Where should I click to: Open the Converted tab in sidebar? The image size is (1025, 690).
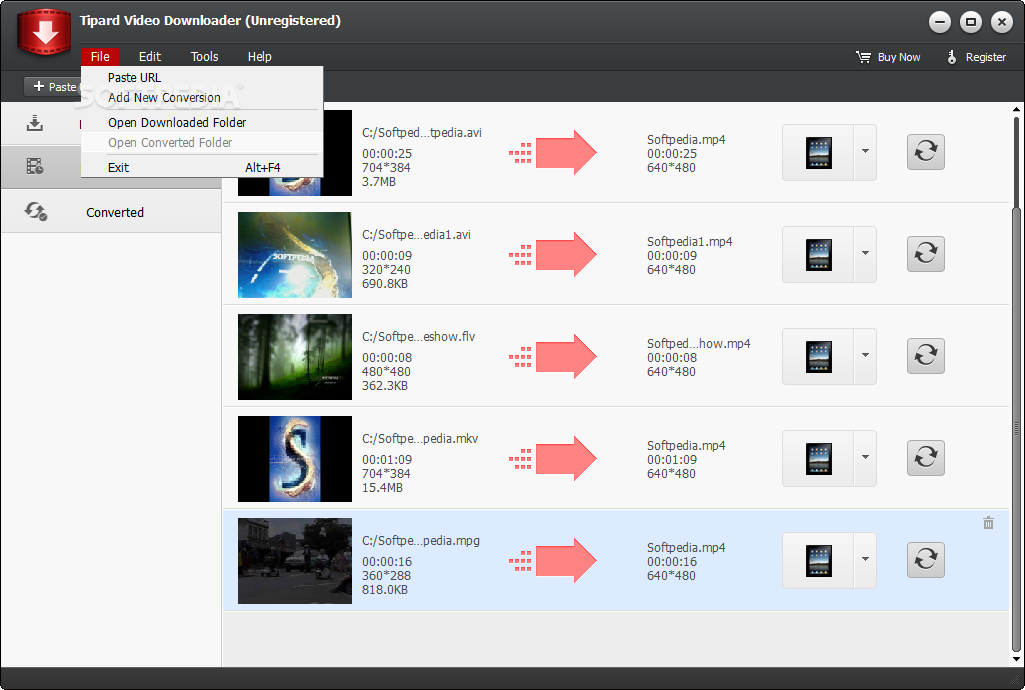click(x=111, y=212)
